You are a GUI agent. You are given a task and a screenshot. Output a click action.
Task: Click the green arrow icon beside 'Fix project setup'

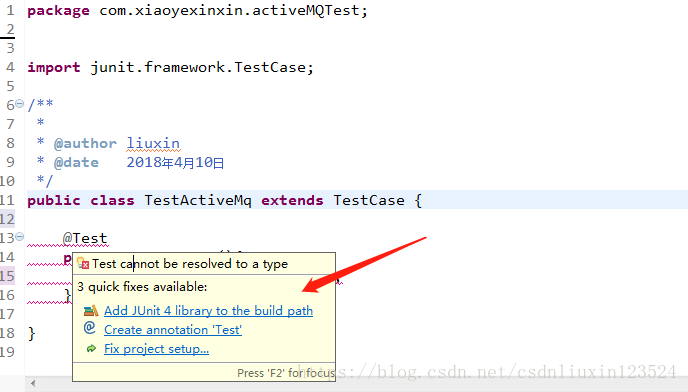click(x=91, y=349)
